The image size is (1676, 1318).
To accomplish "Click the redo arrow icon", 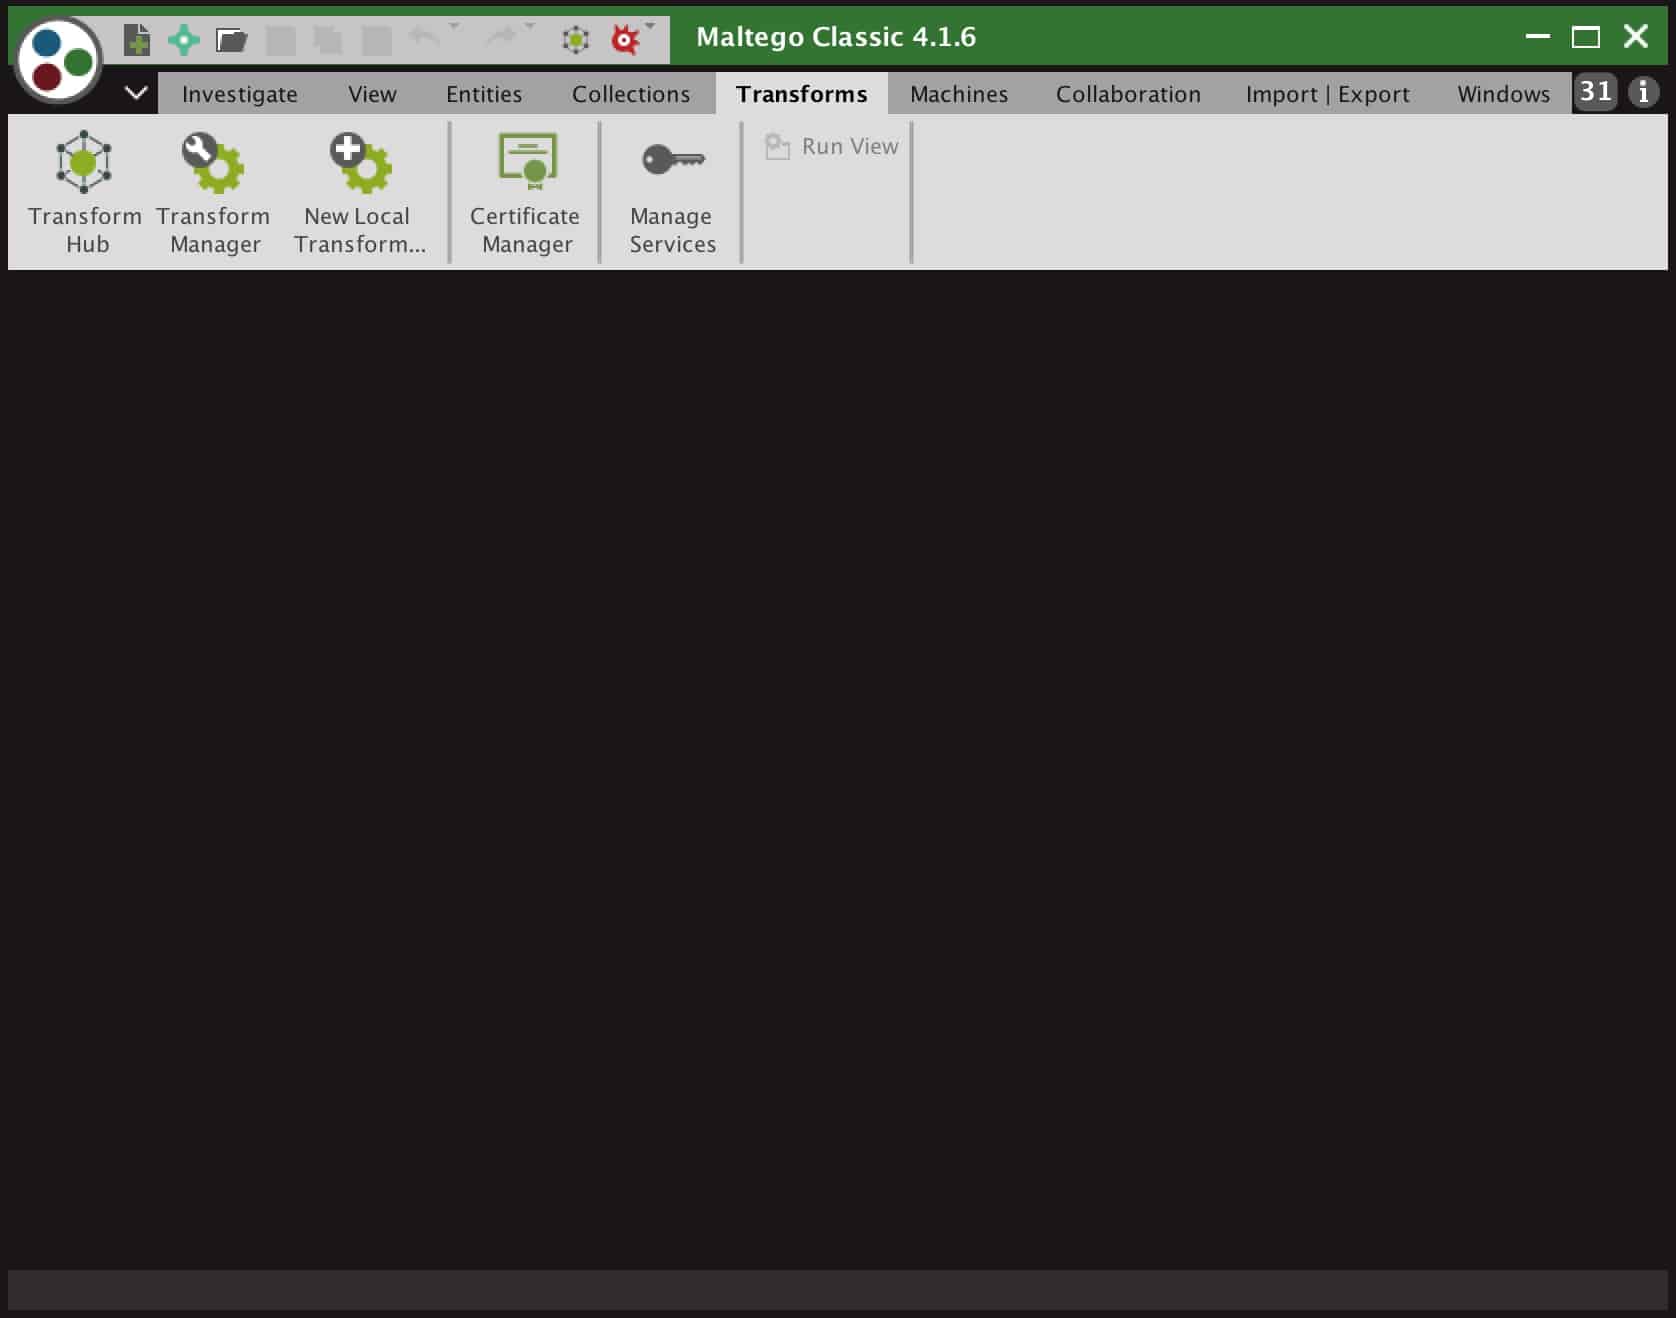I will (500, 38).
